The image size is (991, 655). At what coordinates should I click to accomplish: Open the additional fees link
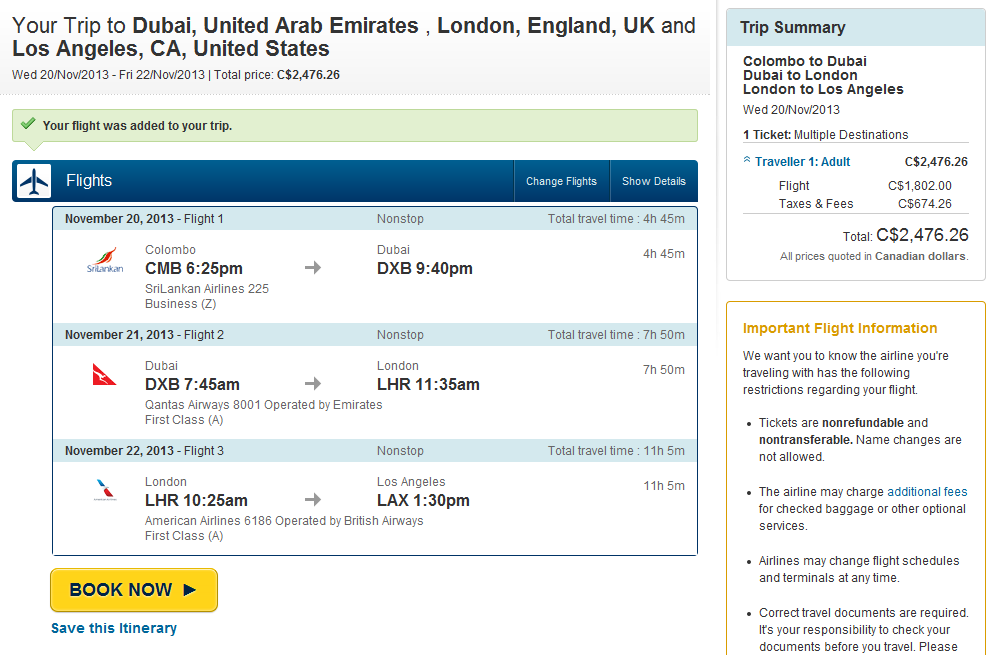coord(927,491)
